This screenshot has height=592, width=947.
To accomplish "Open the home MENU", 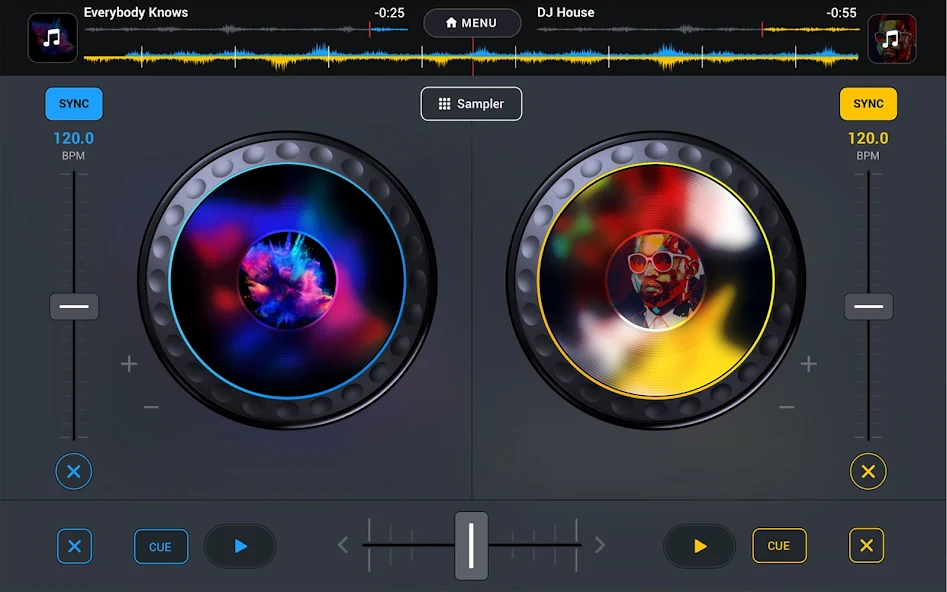I will (x=472, y=23).
